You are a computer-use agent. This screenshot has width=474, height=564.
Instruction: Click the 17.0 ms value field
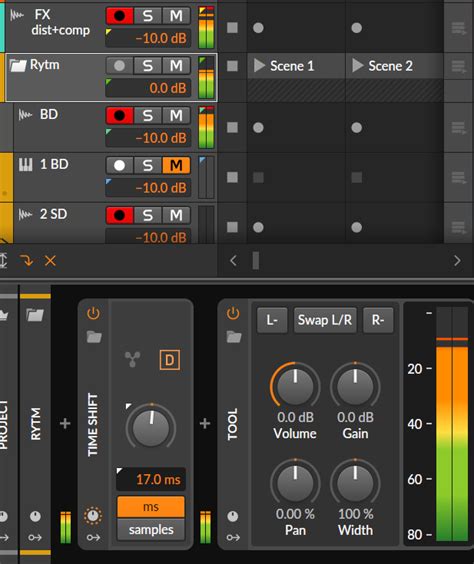pyautogui.click(x=151, y=479)
